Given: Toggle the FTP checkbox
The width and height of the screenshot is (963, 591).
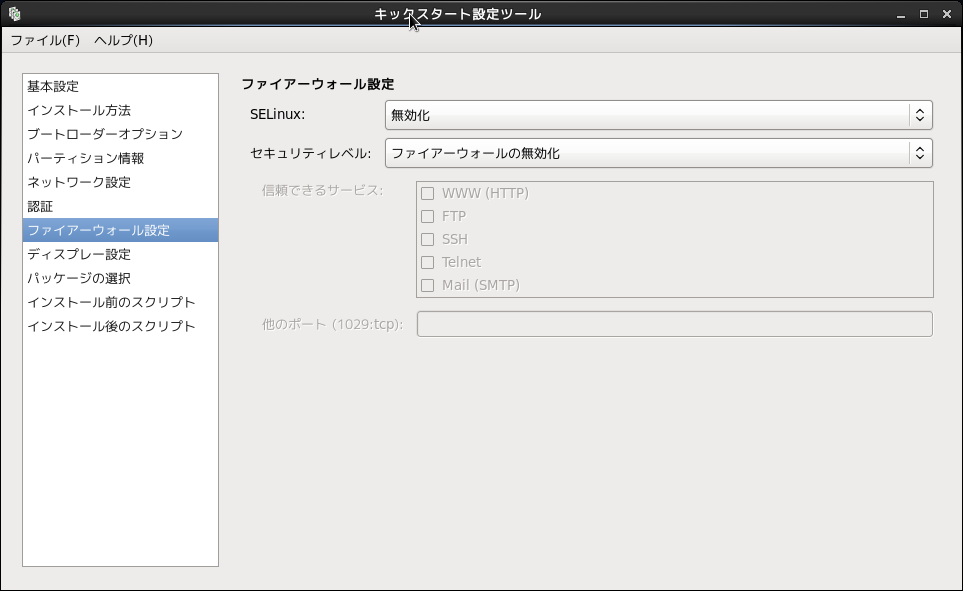Looking at the screenshot, I should click(428, 216).
